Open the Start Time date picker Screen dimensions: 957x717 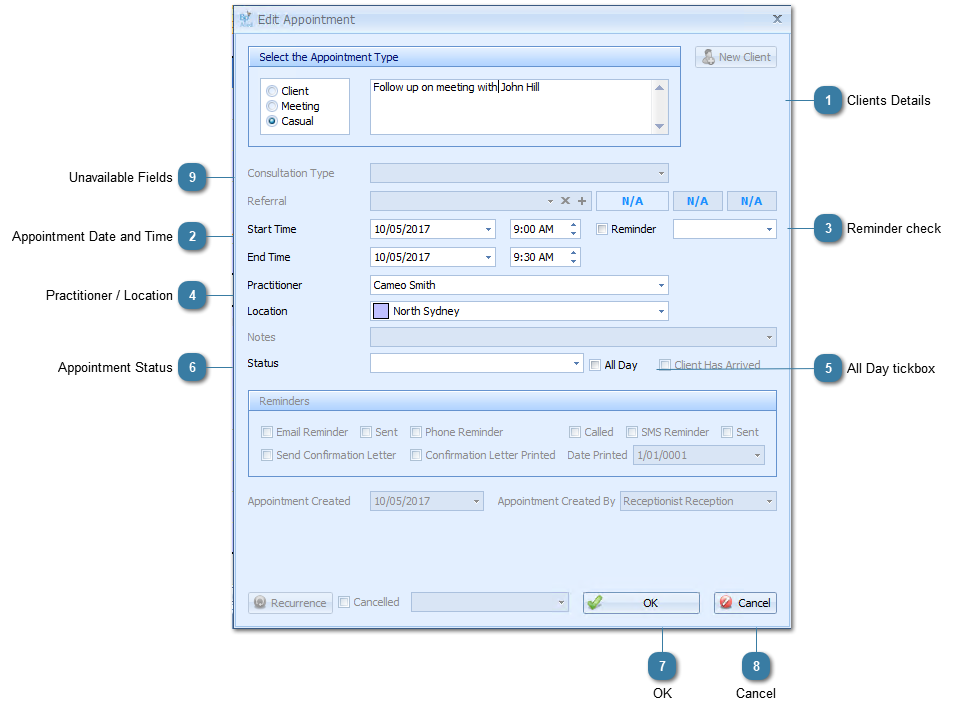[488, 229]
